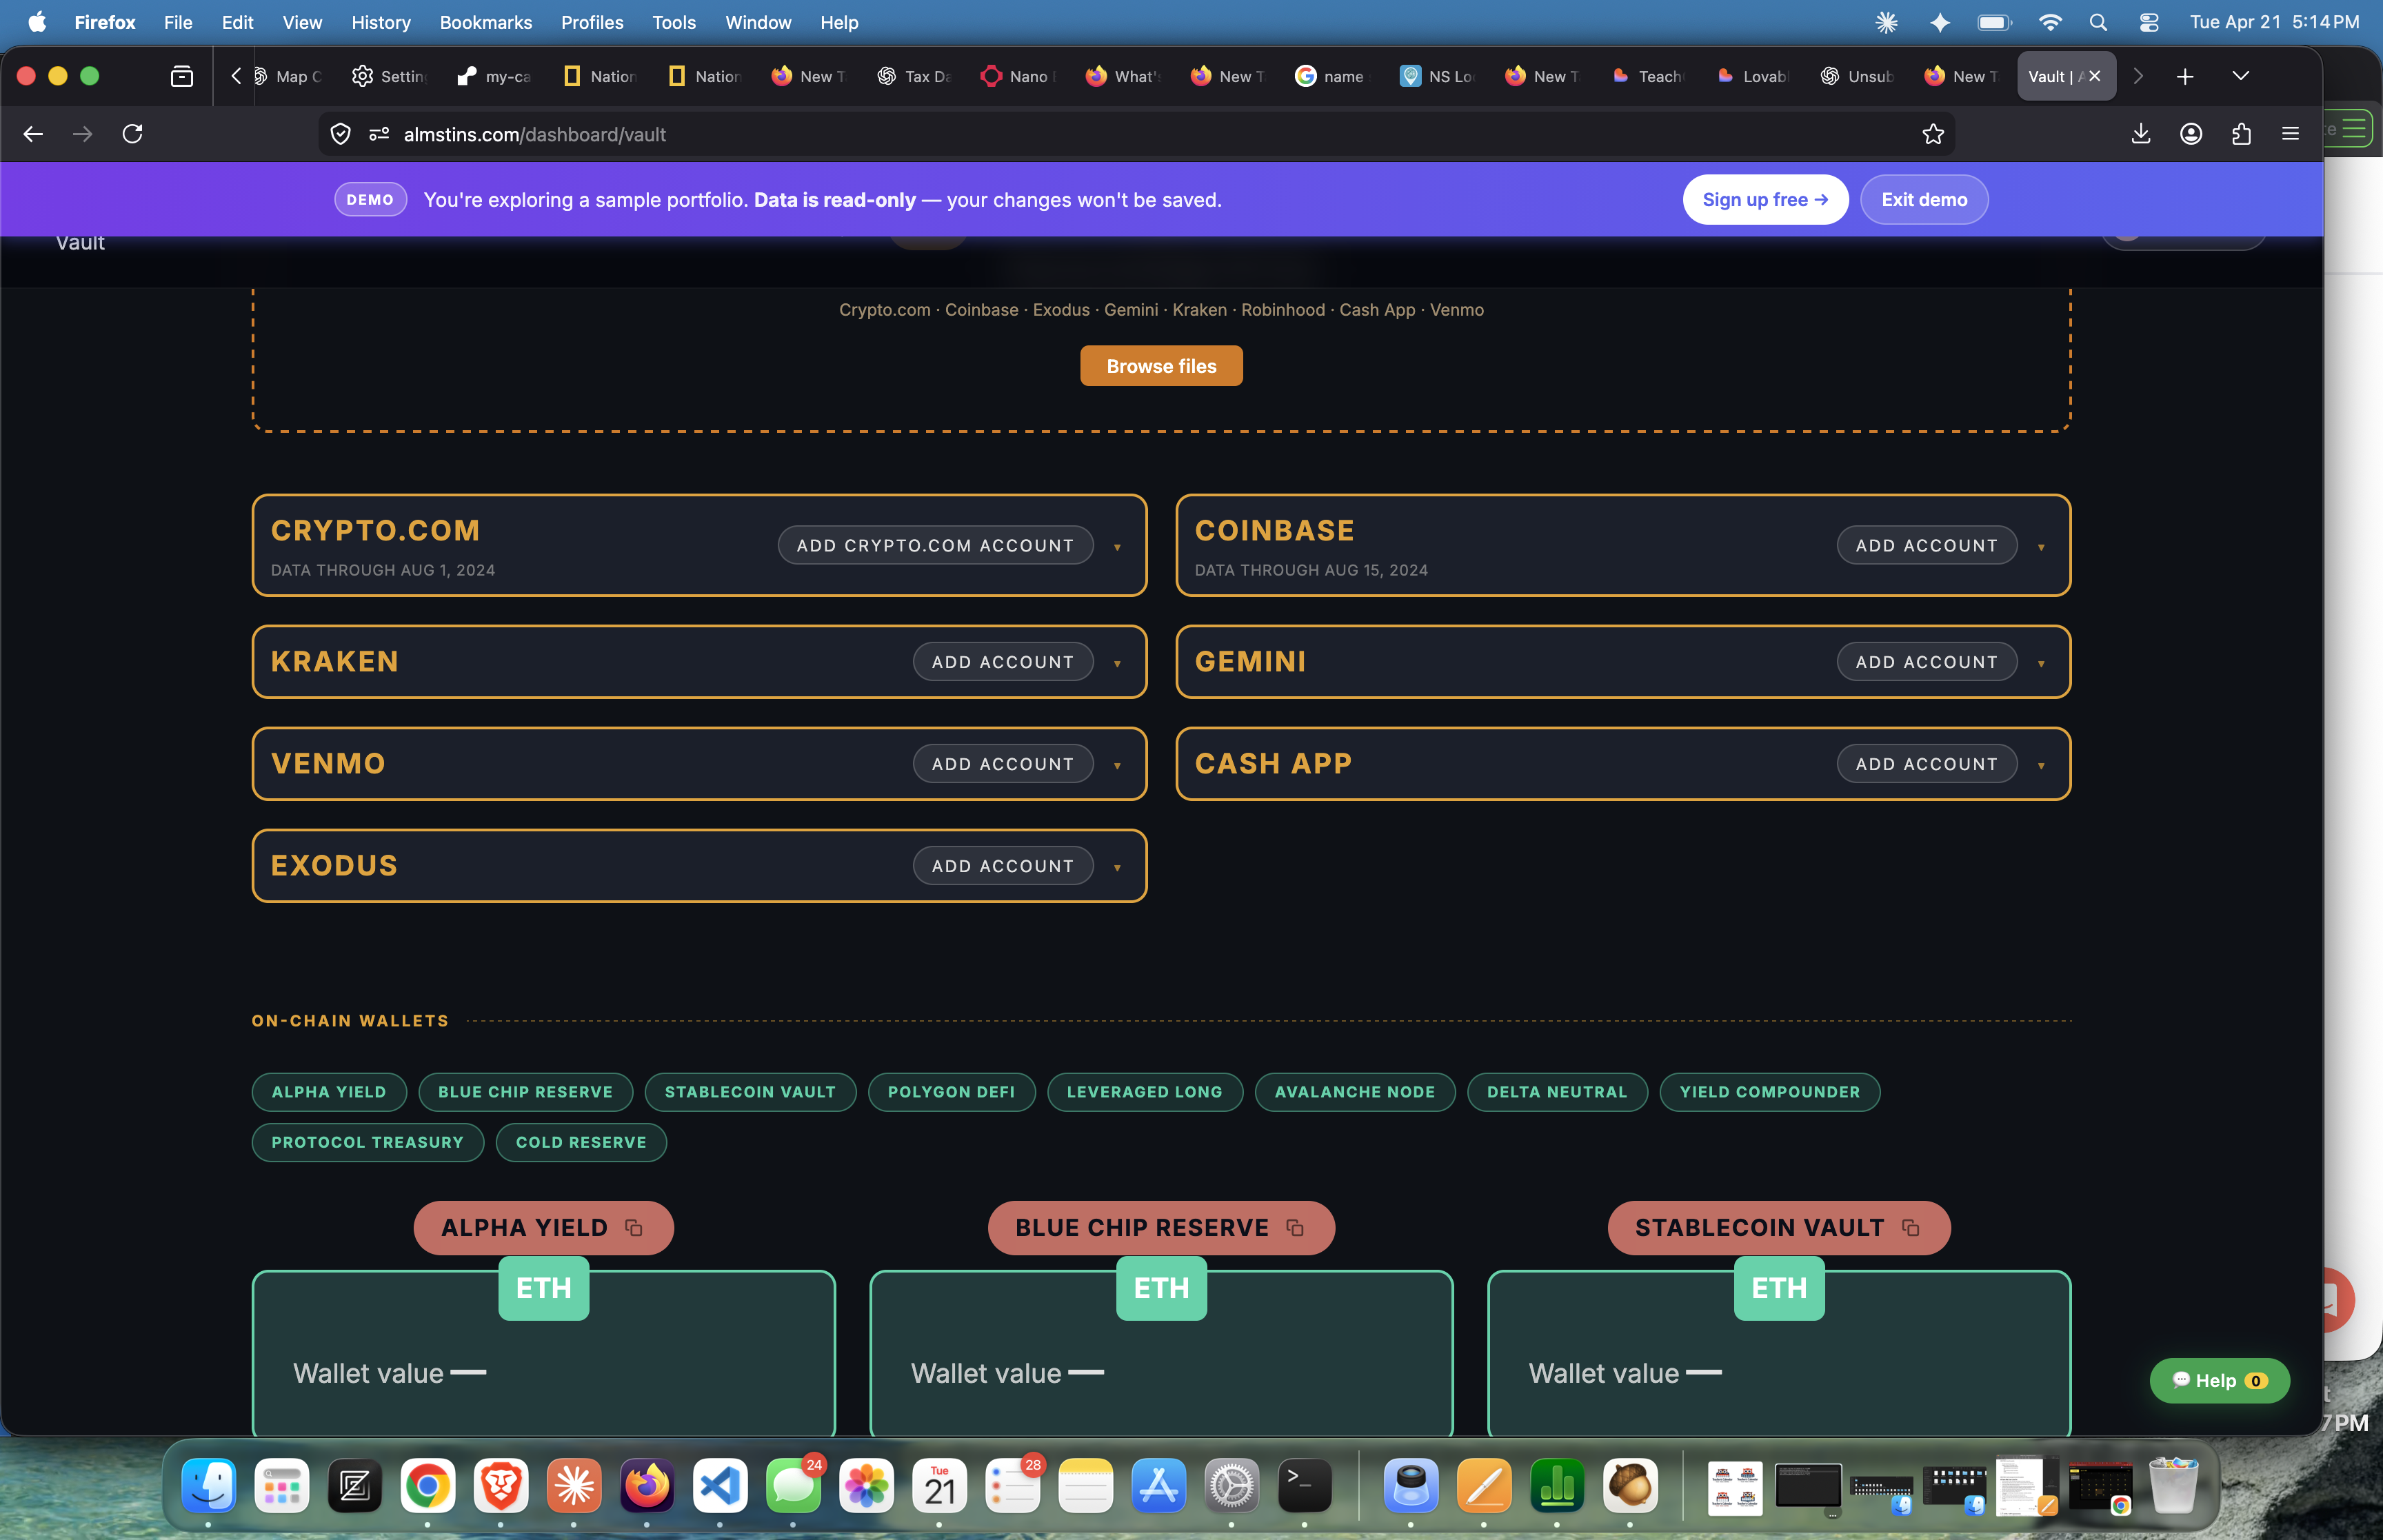The height and width of the screenshot is (1540, 2383).
Task: Open the Firefox downloads panel
Action: [2141, 134]
